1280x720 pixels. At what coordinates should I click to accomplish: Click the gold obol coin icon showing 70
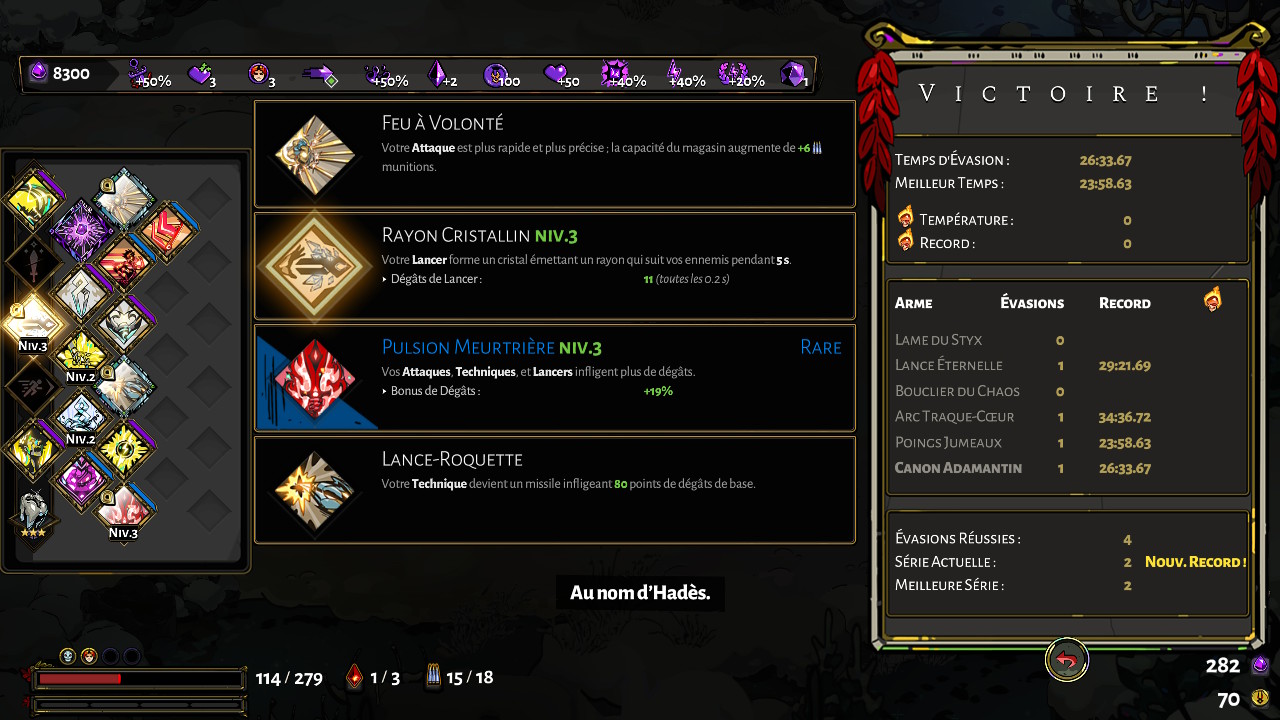[1261, 697]
